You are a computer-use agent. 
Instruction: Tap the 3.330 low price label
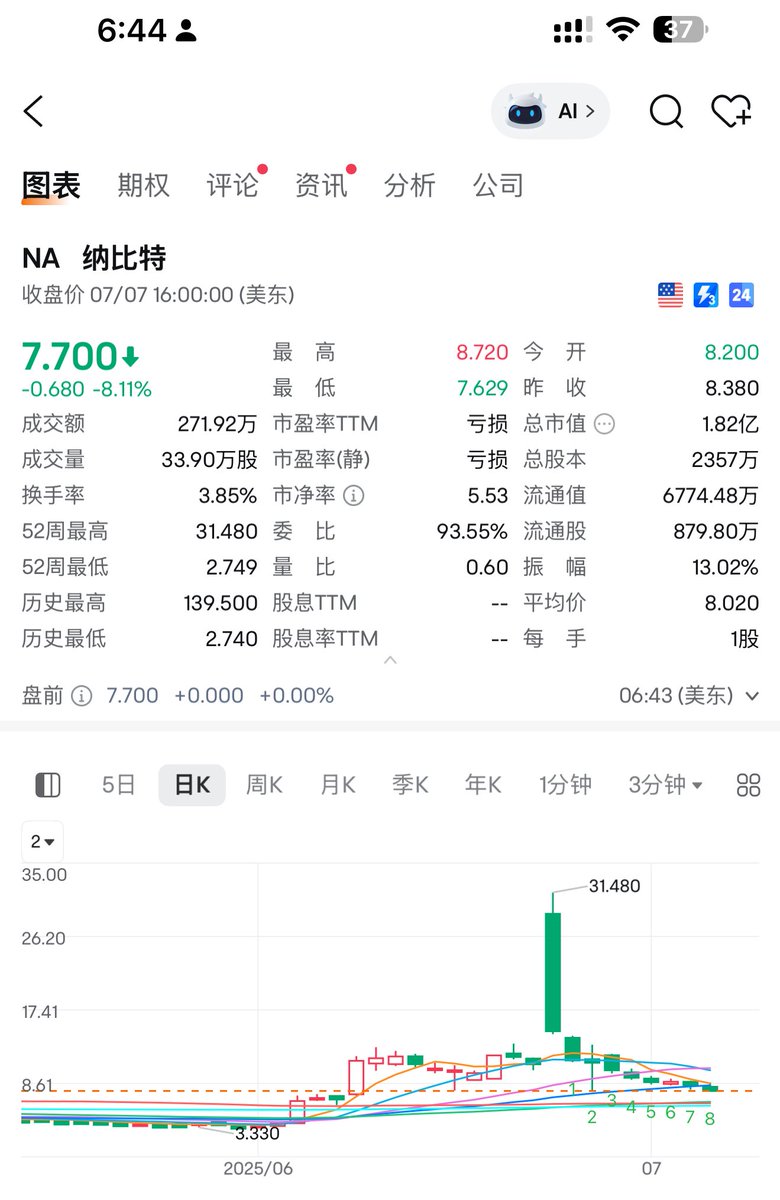[x=257, y=1133]
